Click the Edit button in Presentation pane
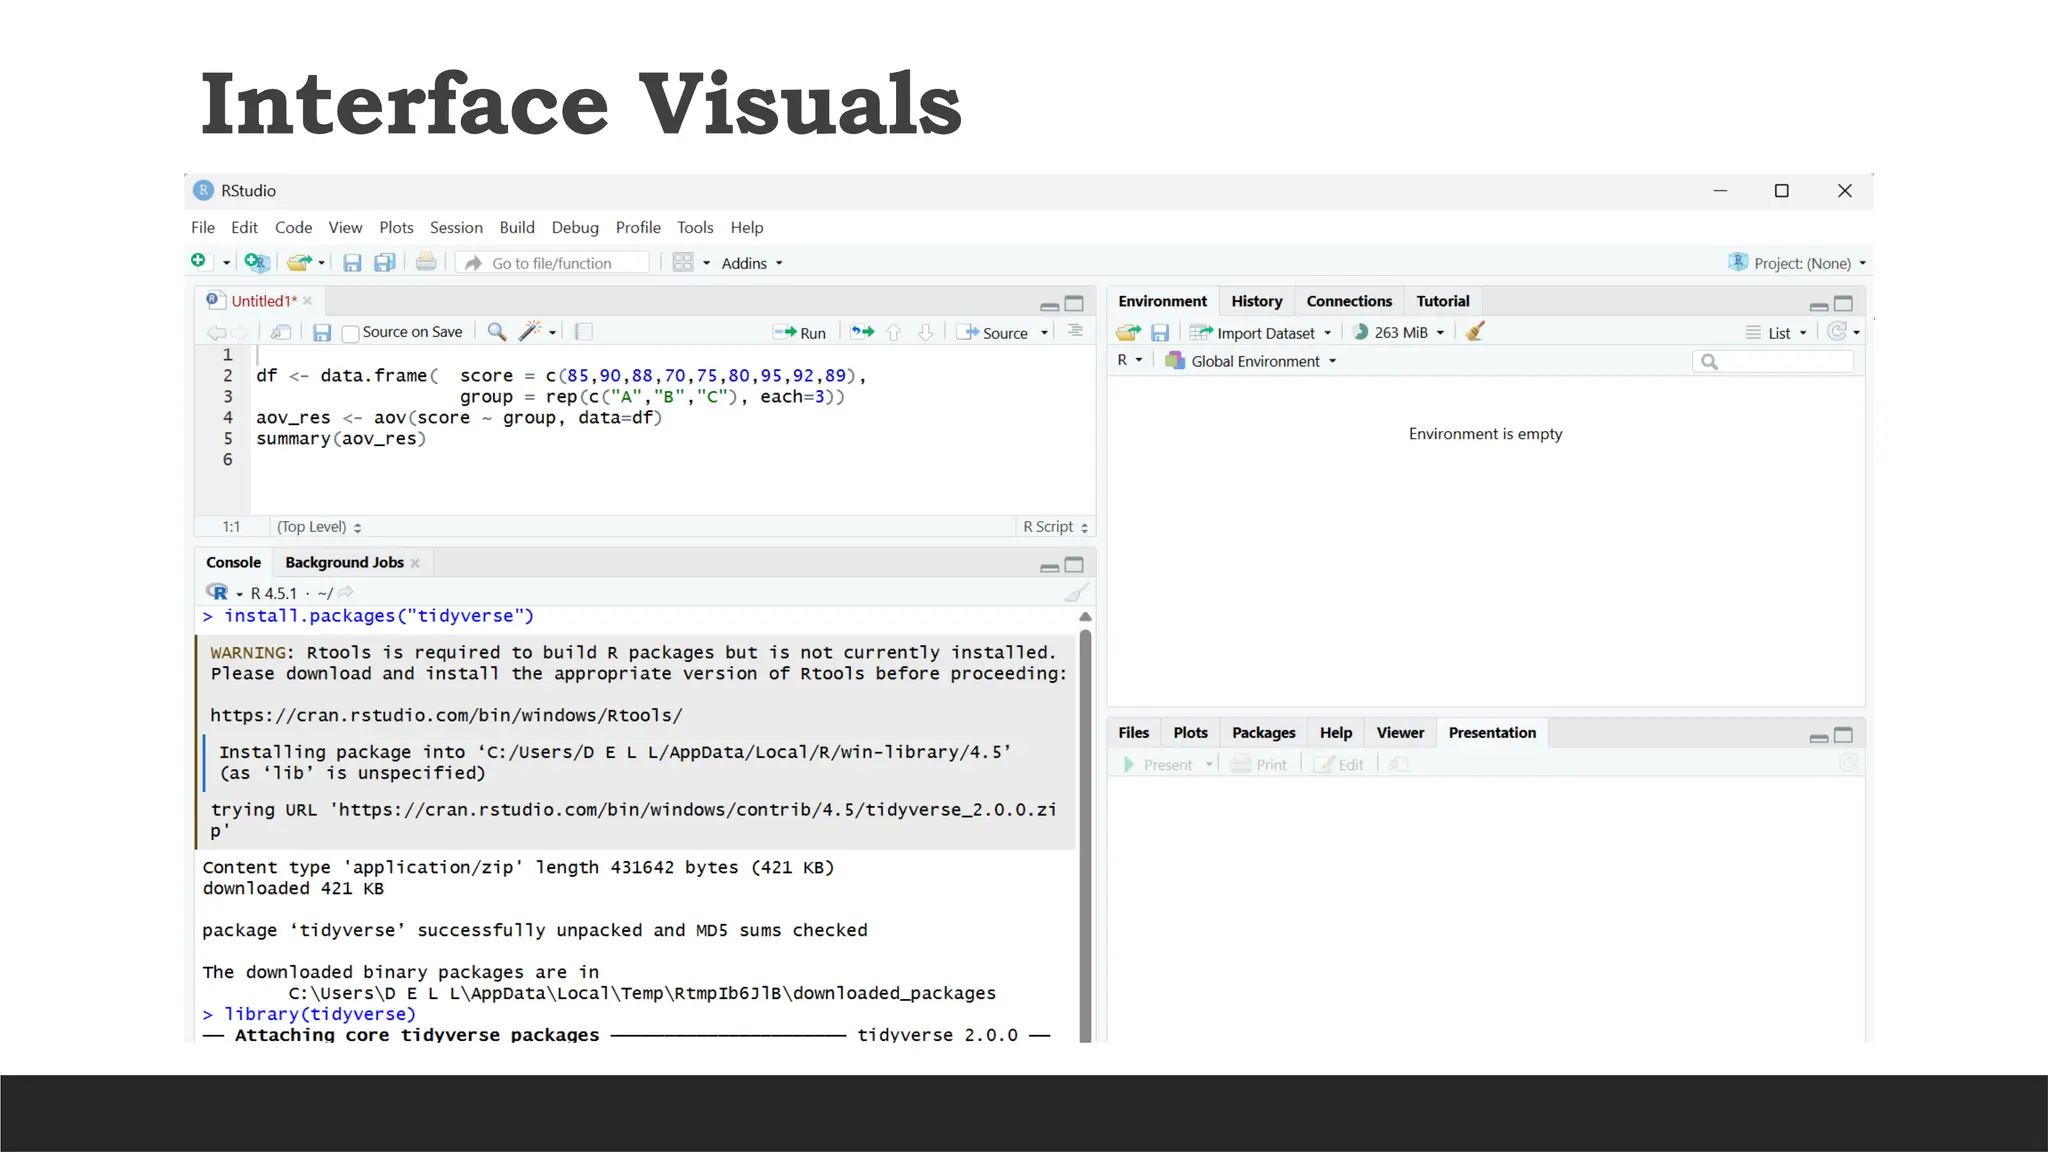 1339,765
